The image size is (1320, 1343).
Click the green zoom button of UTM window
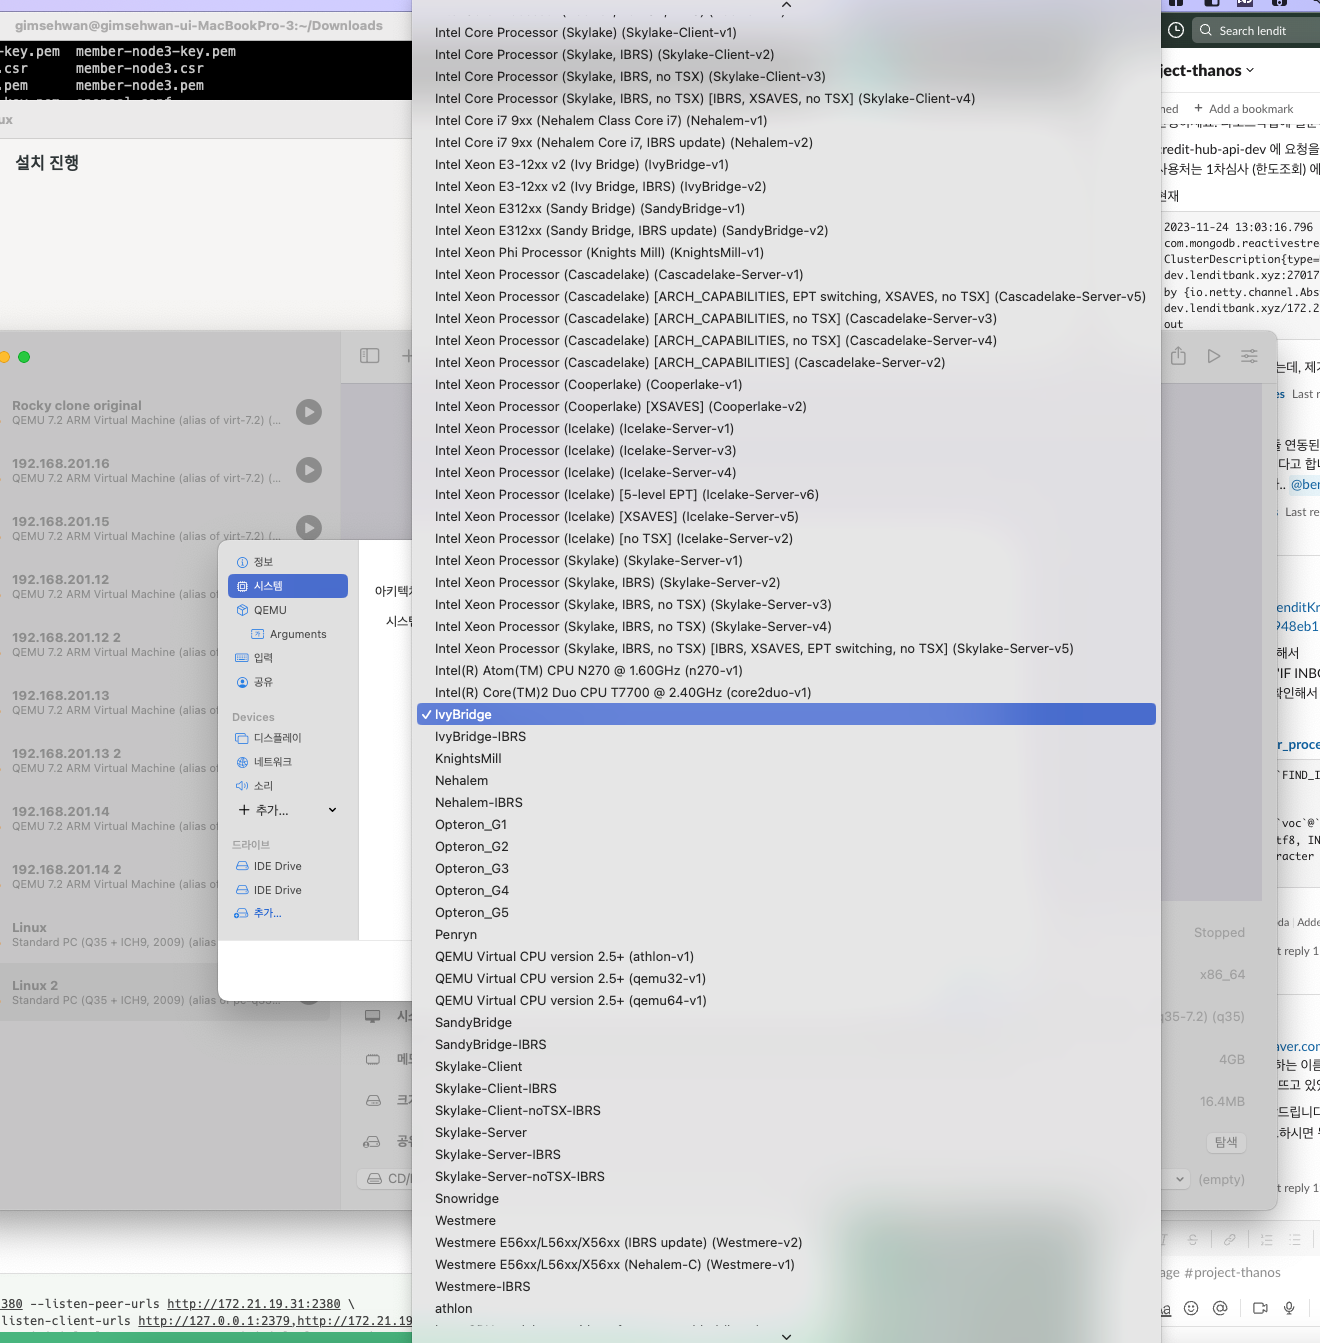click(x=24, y=357)
